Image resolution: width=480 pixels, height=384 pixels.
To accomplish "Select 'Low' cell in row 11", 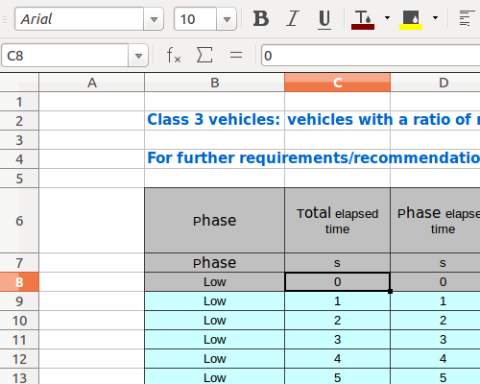I will (215, 340).
